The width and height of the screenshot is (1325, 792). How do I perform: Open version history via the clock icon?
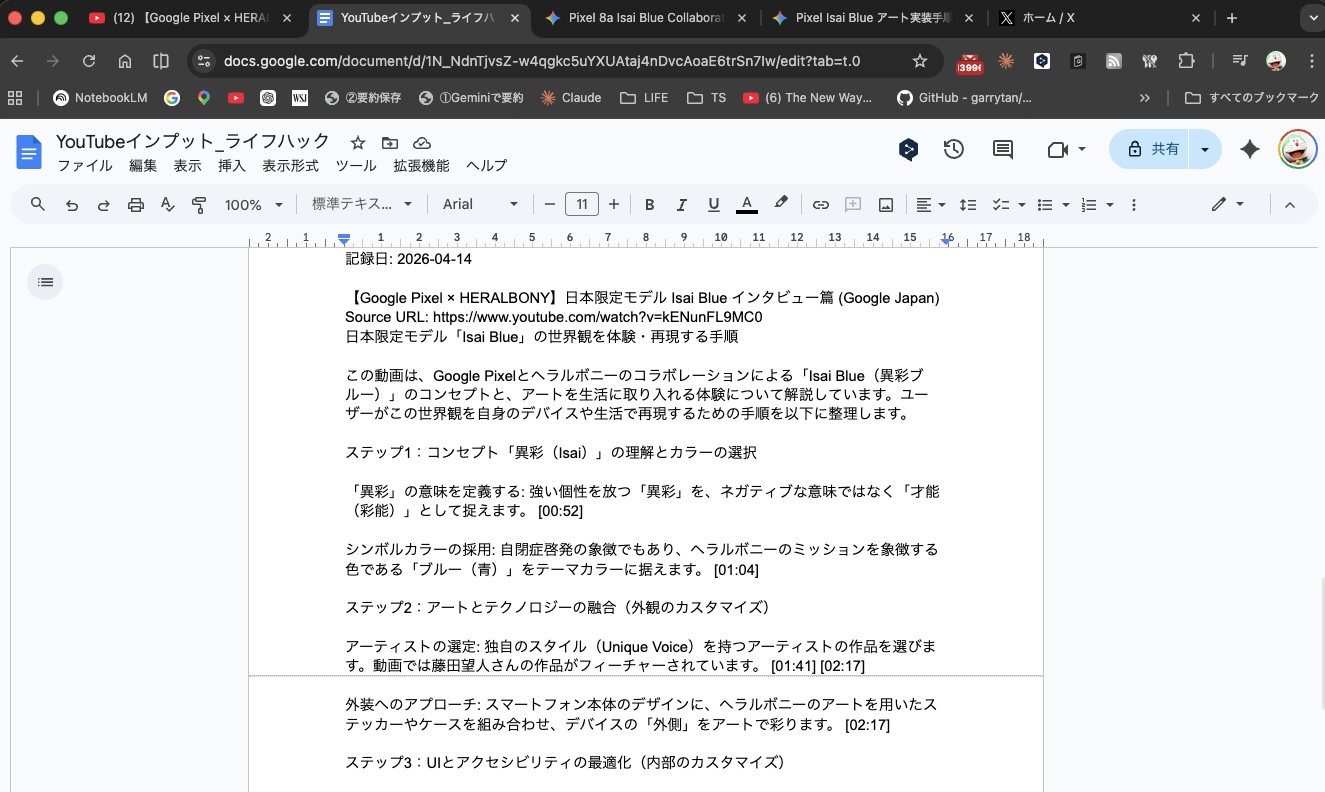point(953,148)
